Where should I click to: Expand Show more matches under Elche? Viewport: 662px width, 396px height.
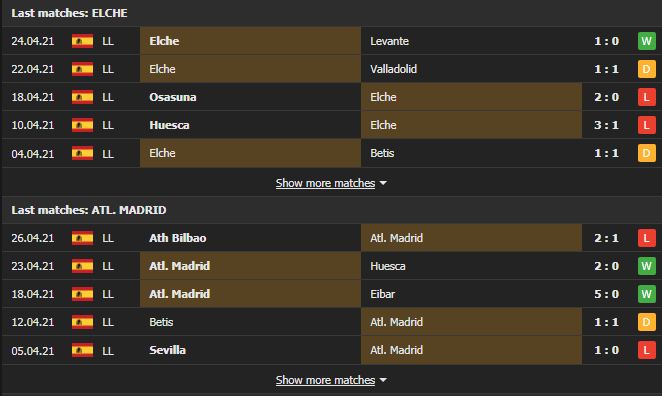[x=326, y=183]
